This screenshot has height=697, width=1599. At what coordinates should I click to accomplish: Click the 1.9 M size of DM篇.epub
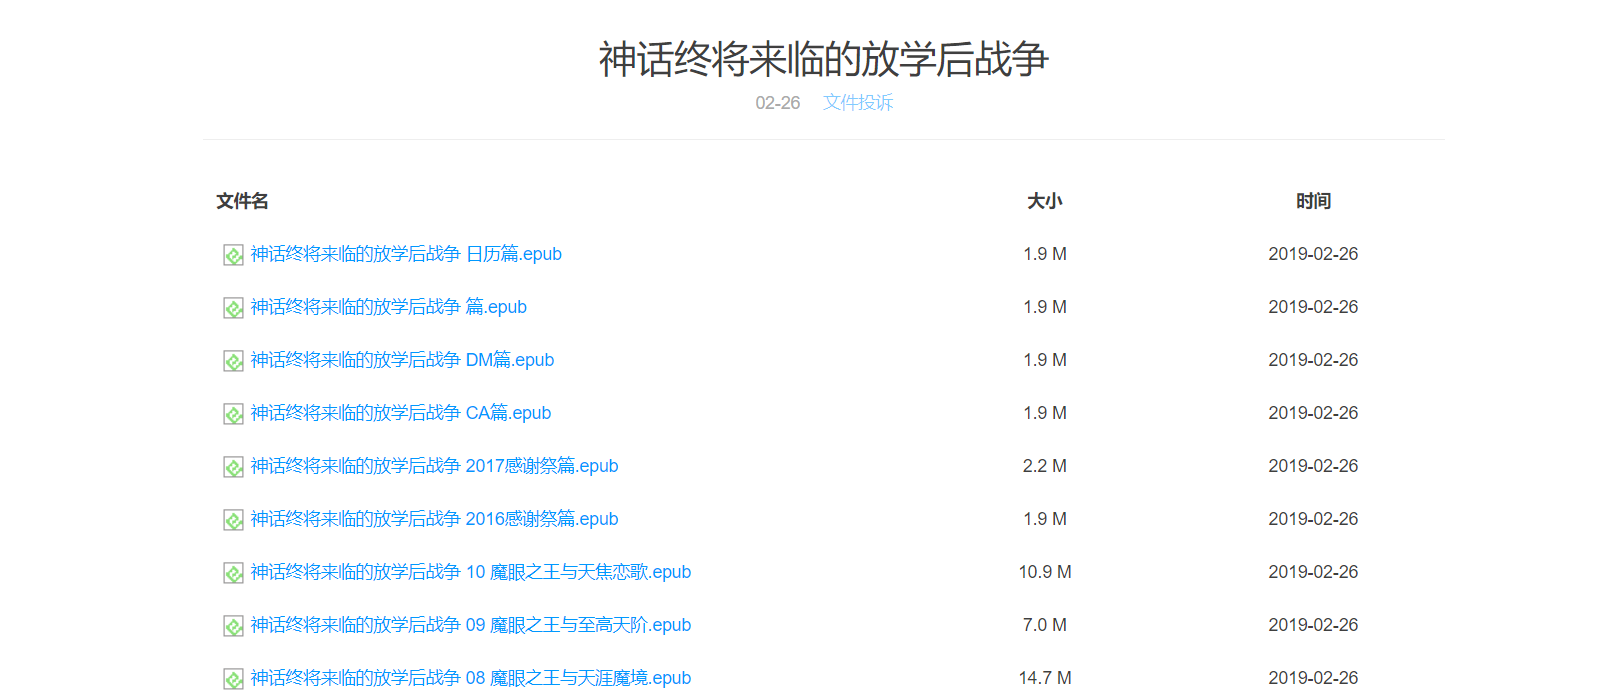point(1045,360)
